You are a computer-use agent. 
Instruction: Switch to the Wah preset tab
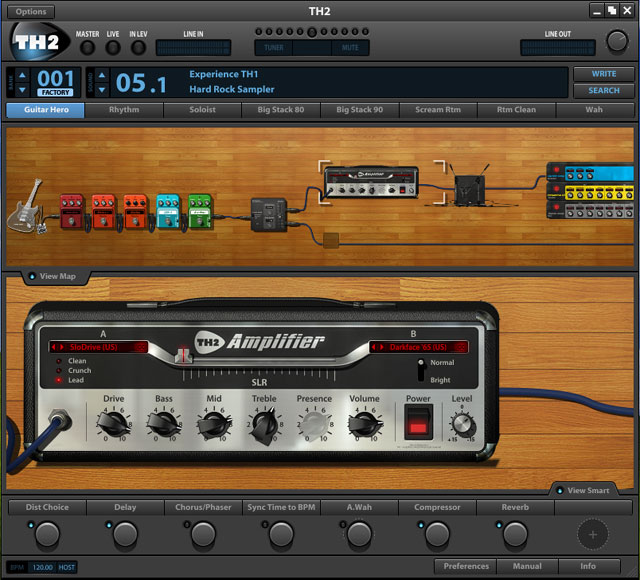pos(594,110)
